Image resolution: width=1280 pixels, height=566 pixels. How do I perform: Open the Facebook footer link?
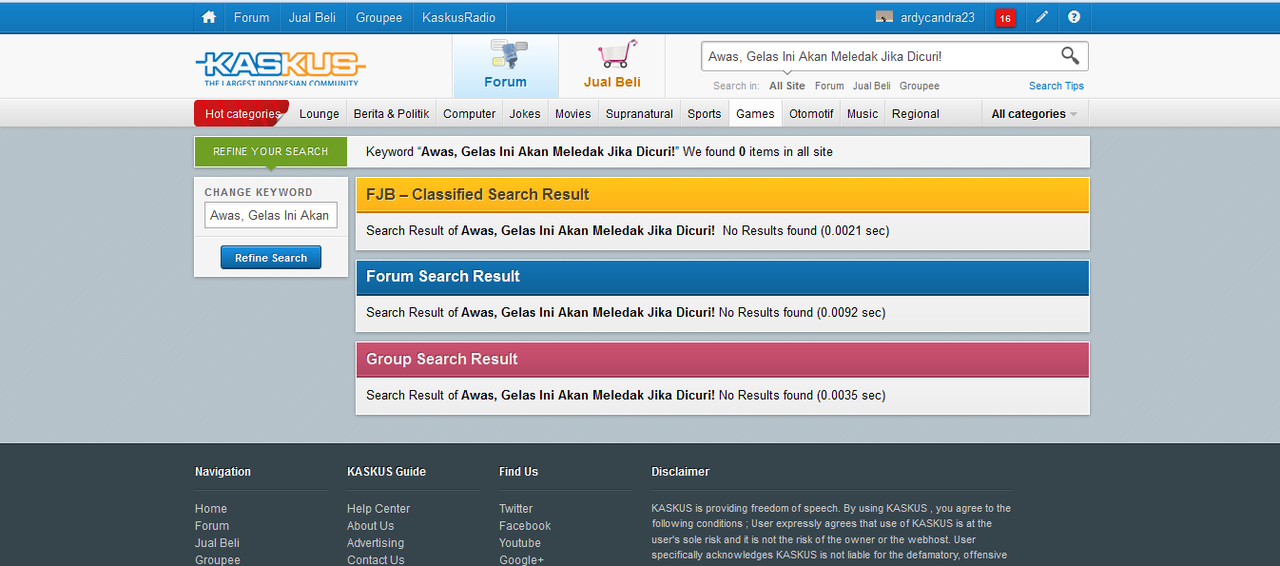click(525, 526)
